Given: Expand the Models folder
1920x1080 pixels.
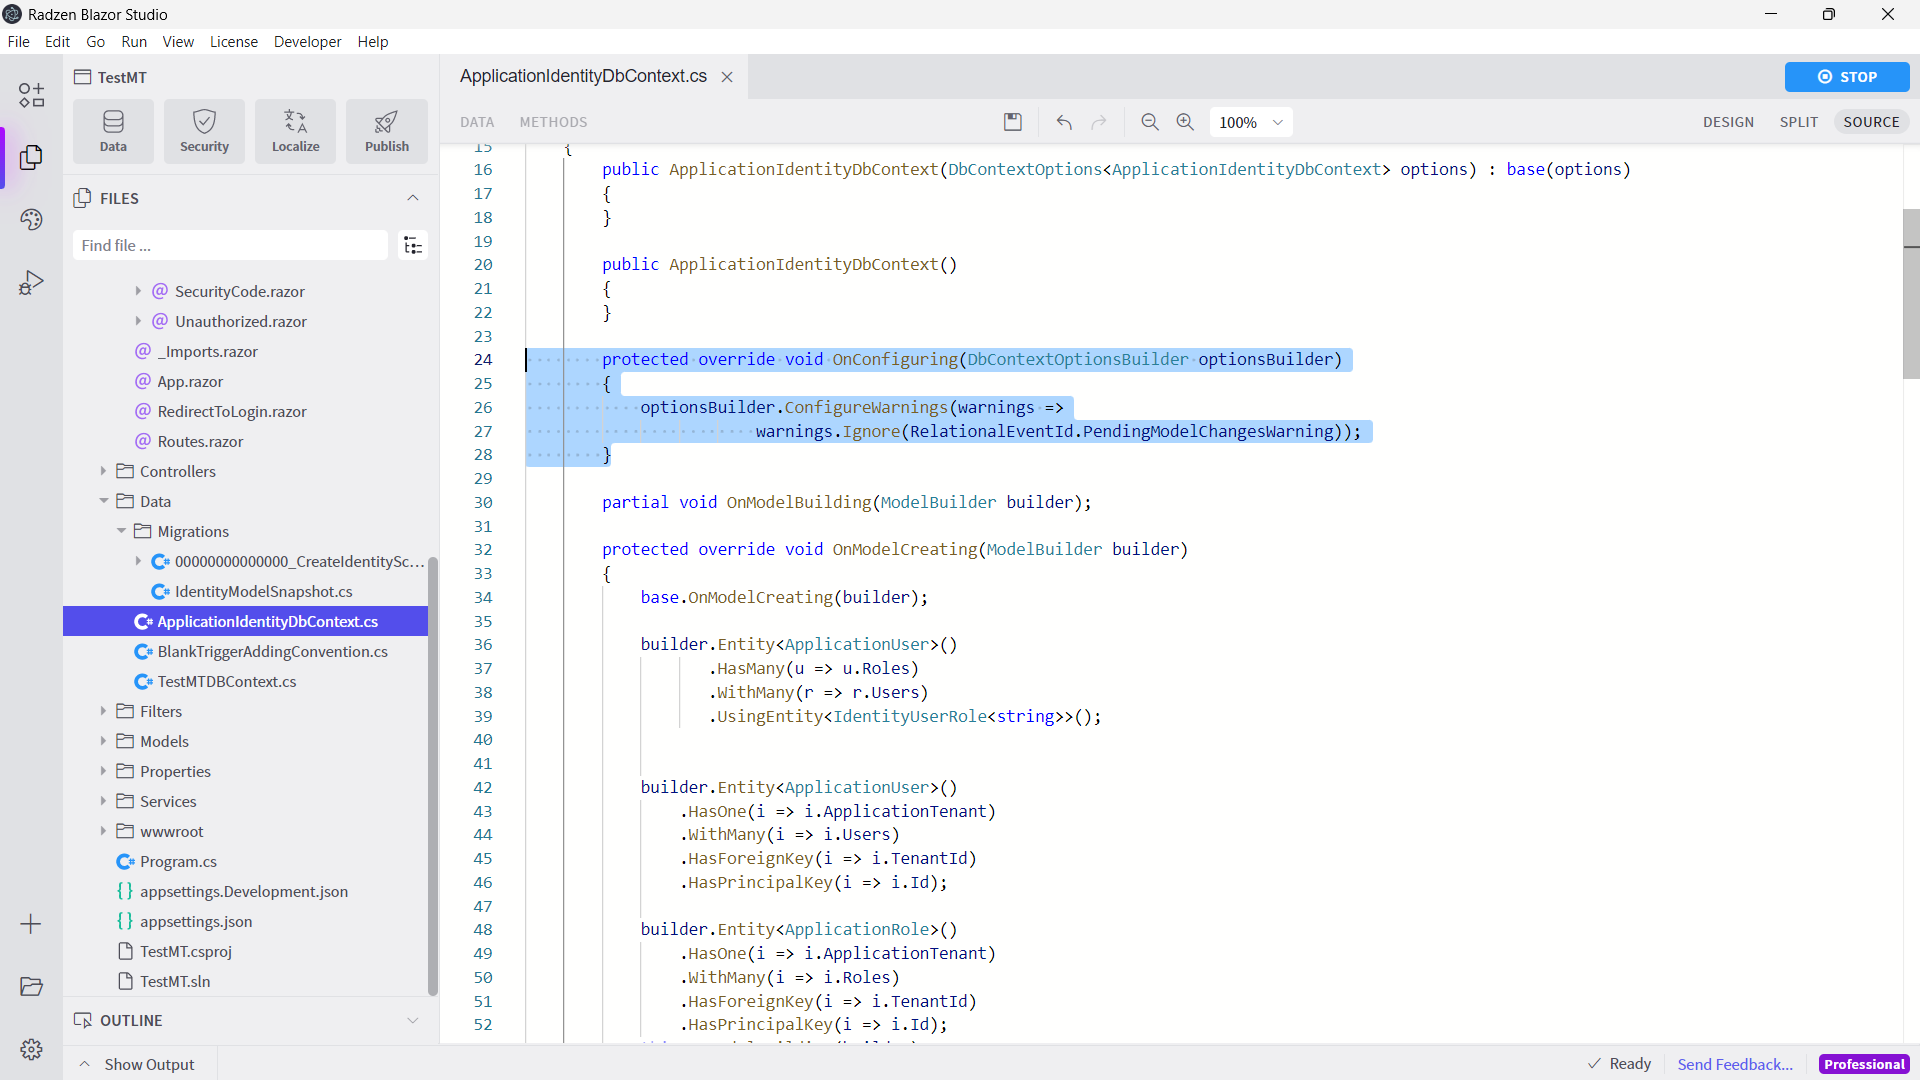Looking at the screenshot, I should click(x=103, y=741).
